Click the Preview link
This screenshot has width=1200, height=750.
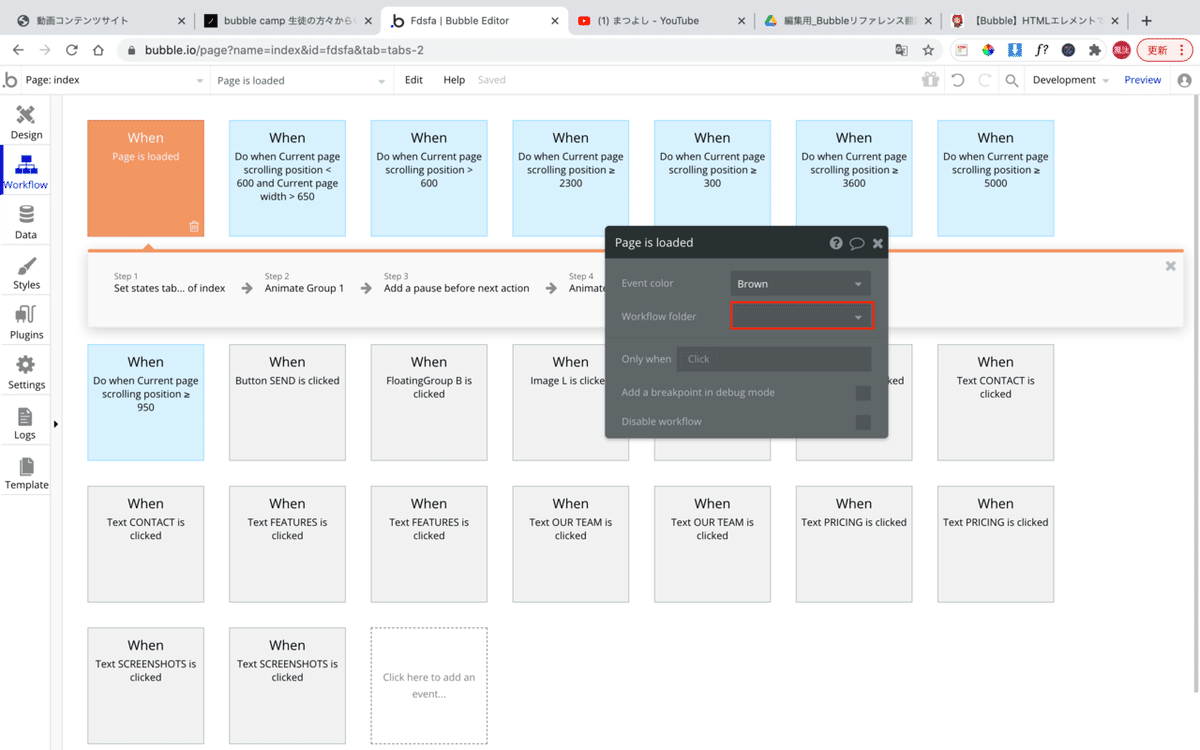pyautogui.click(x=1142, y=80)
